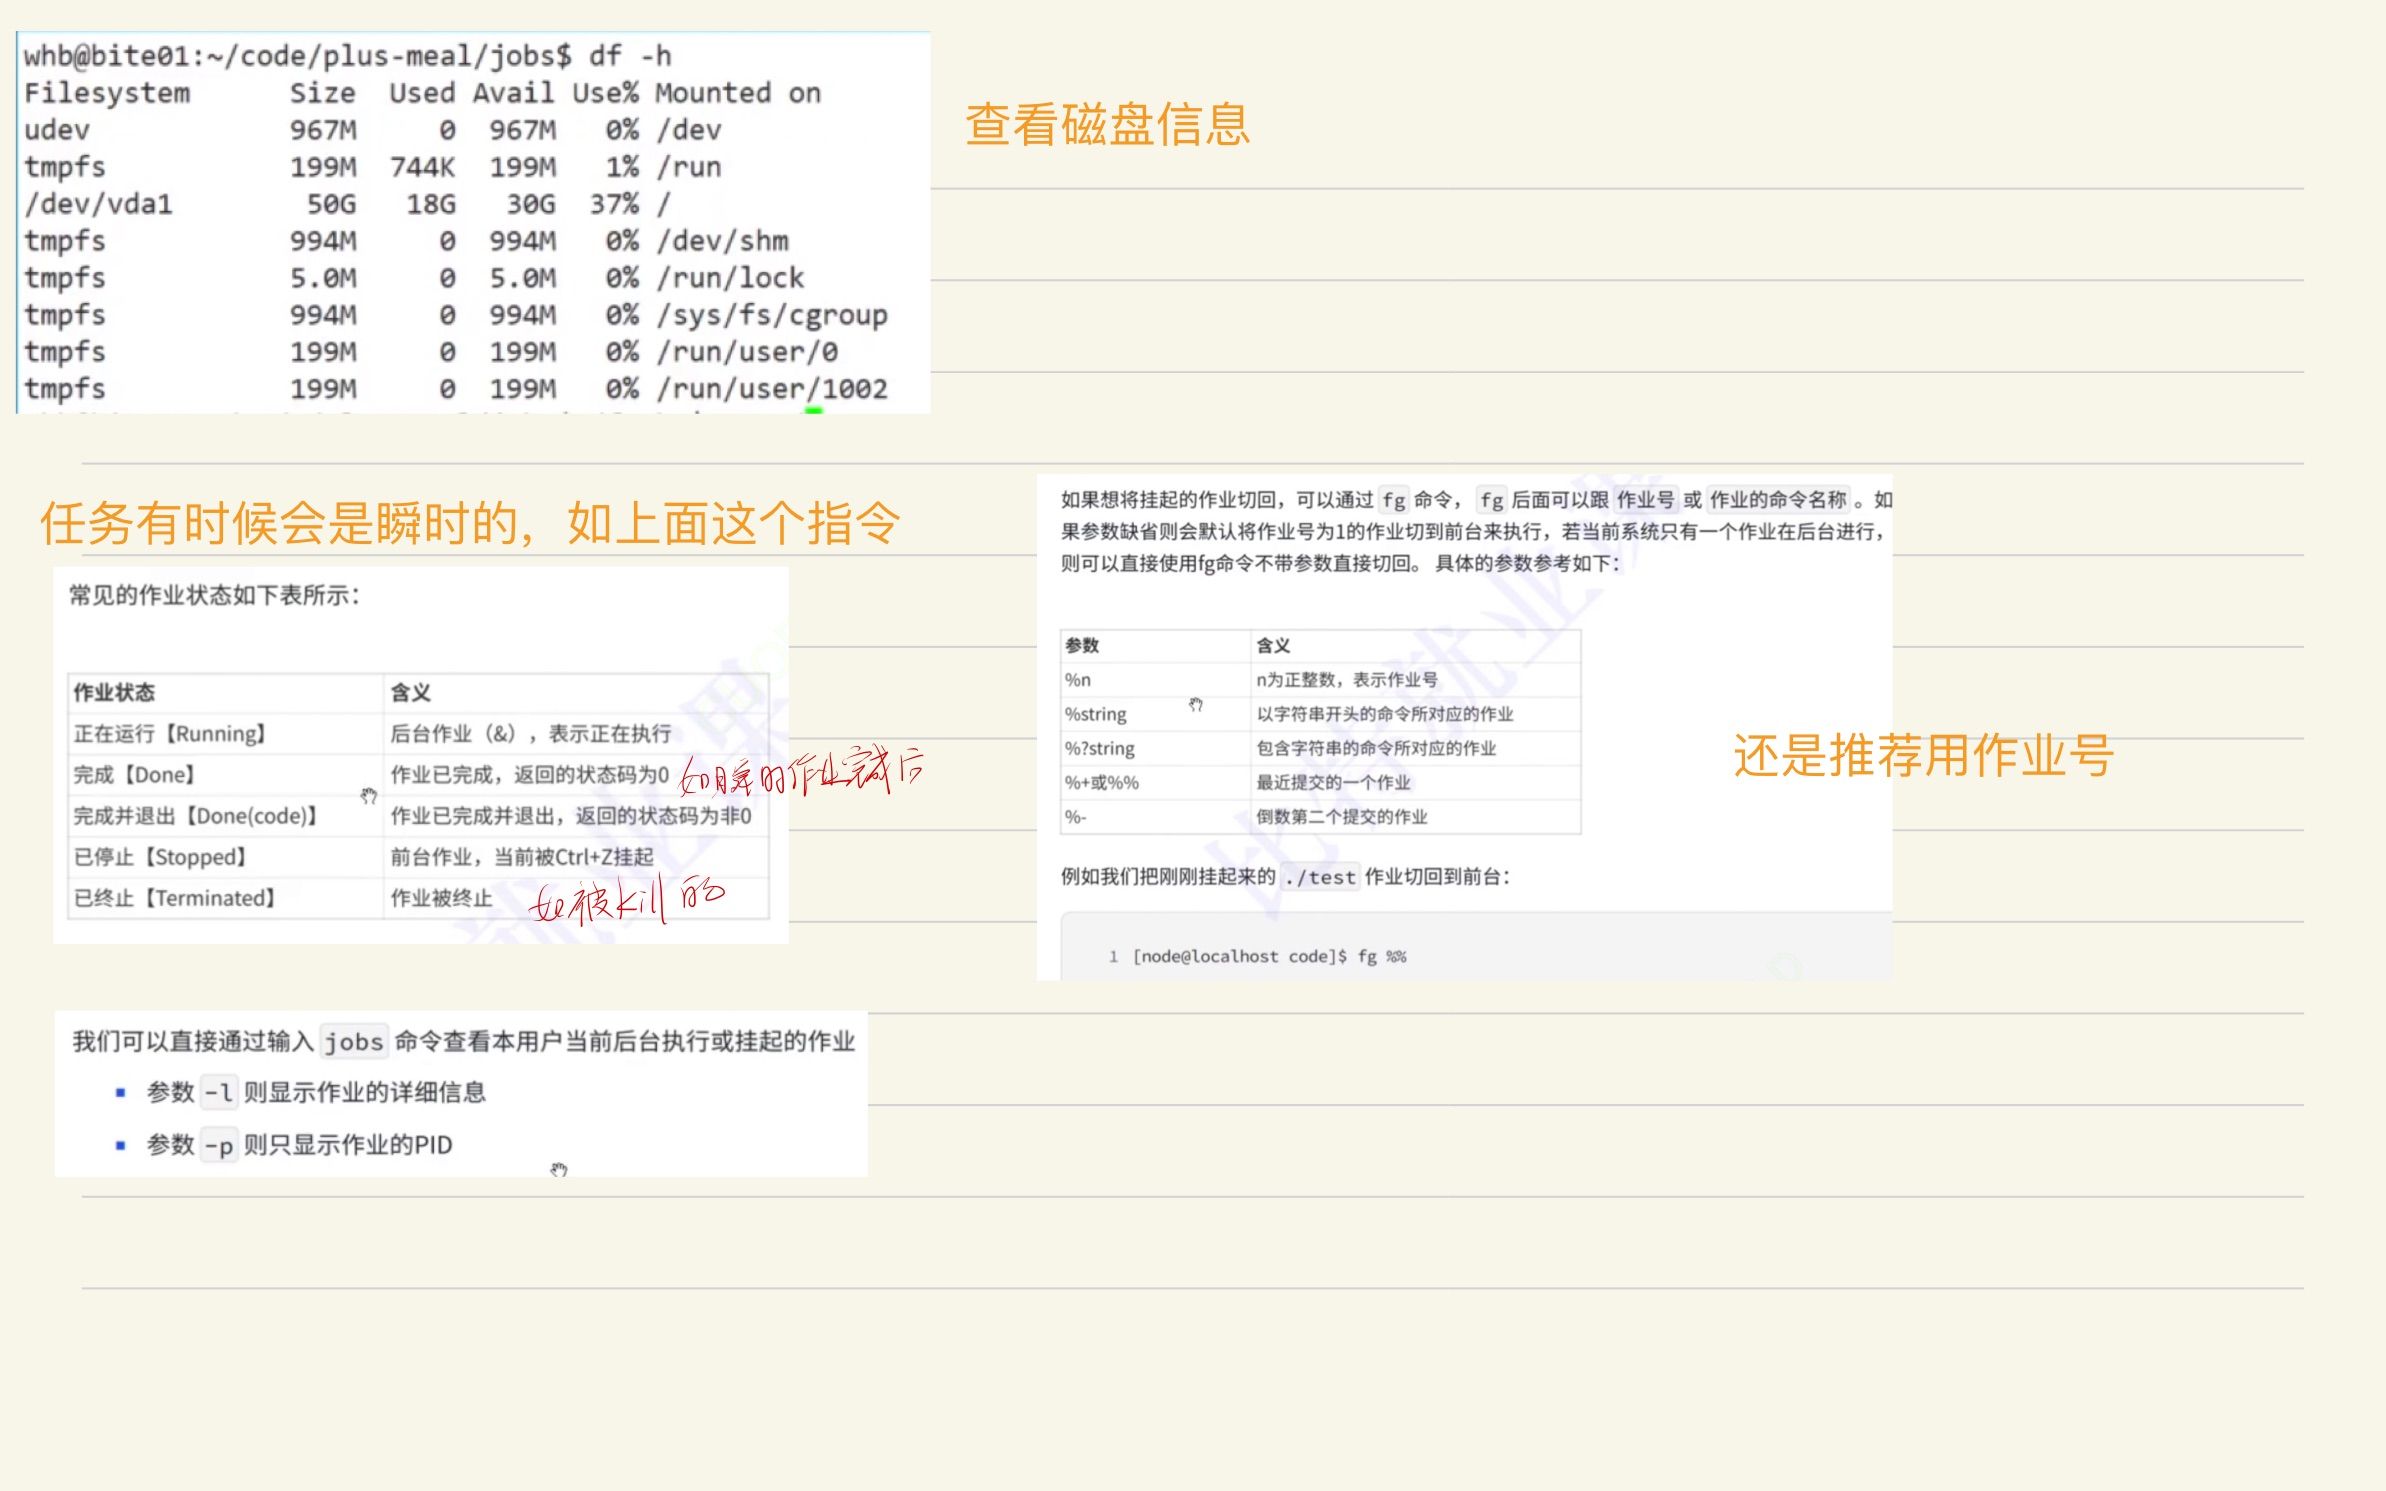The height and width of the screenshot is (1491, 2386).
Task: Select the 作业号 highlighted chip
Action: coord(1648,499)
